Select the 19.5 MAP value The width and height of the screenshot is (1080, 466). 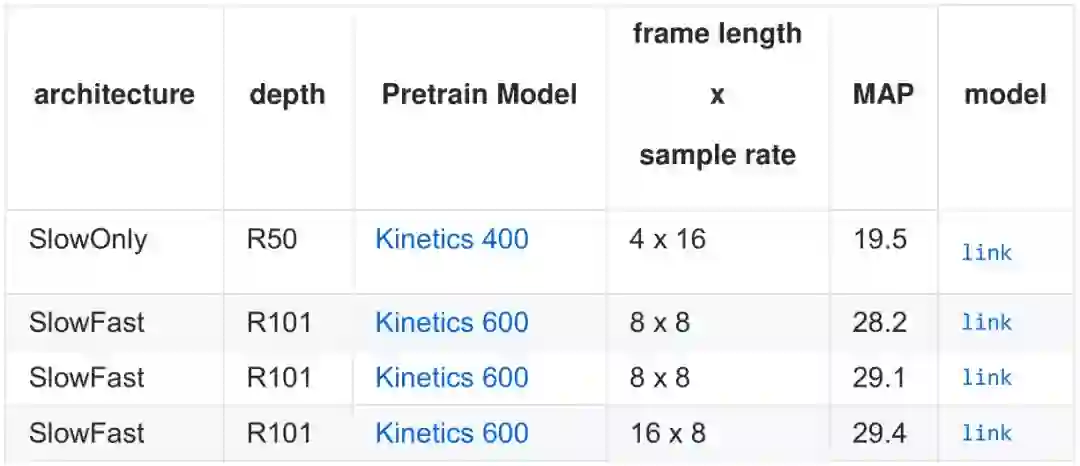879,240
